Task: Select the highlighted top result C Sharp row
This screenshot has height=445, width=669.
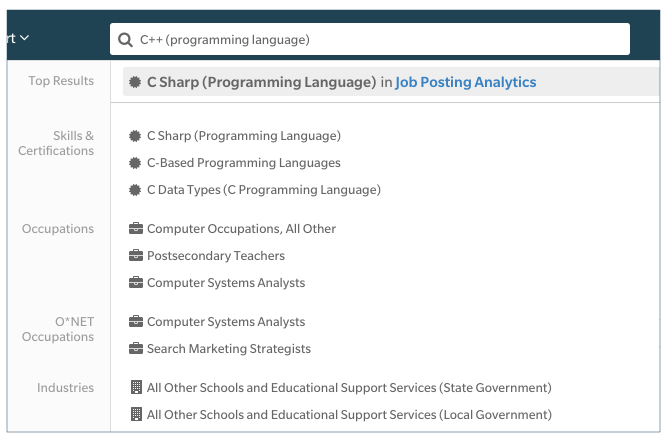Action: tap(391, 81)
